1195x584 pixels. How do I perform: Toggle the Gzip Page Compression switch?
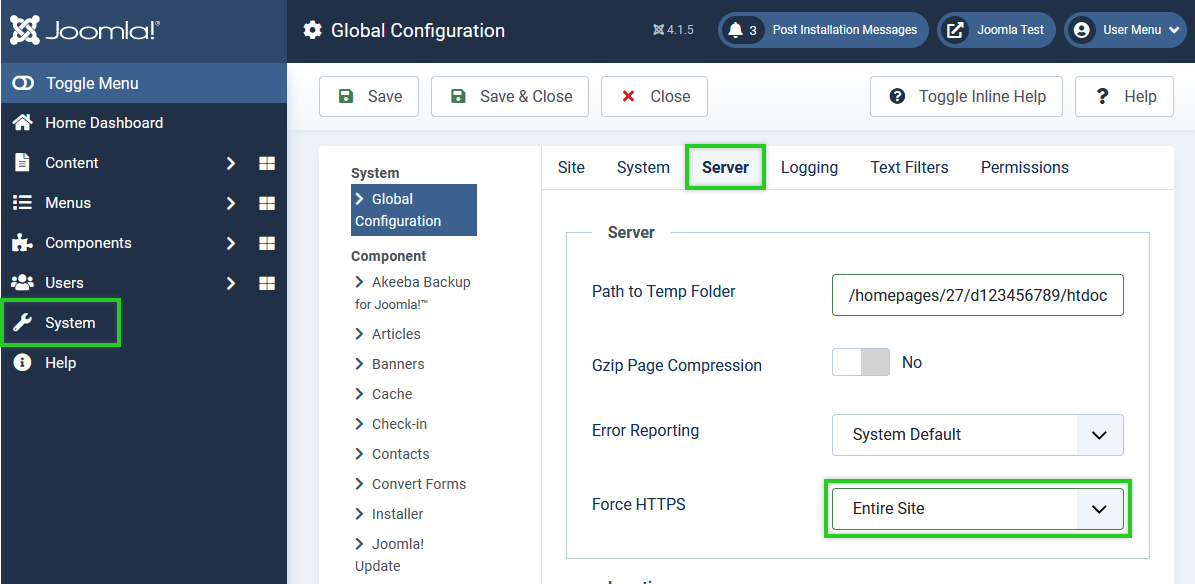[x=860, y=362]
